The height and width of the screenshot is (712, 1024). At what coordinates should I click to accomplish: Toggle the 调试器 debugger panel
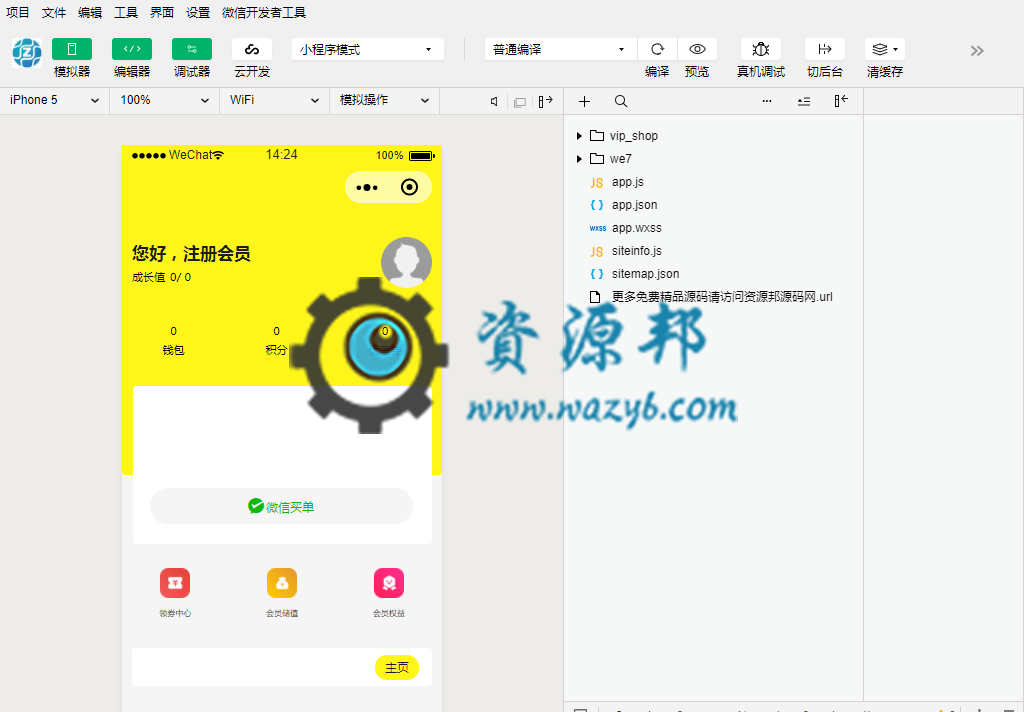point(192,50)
